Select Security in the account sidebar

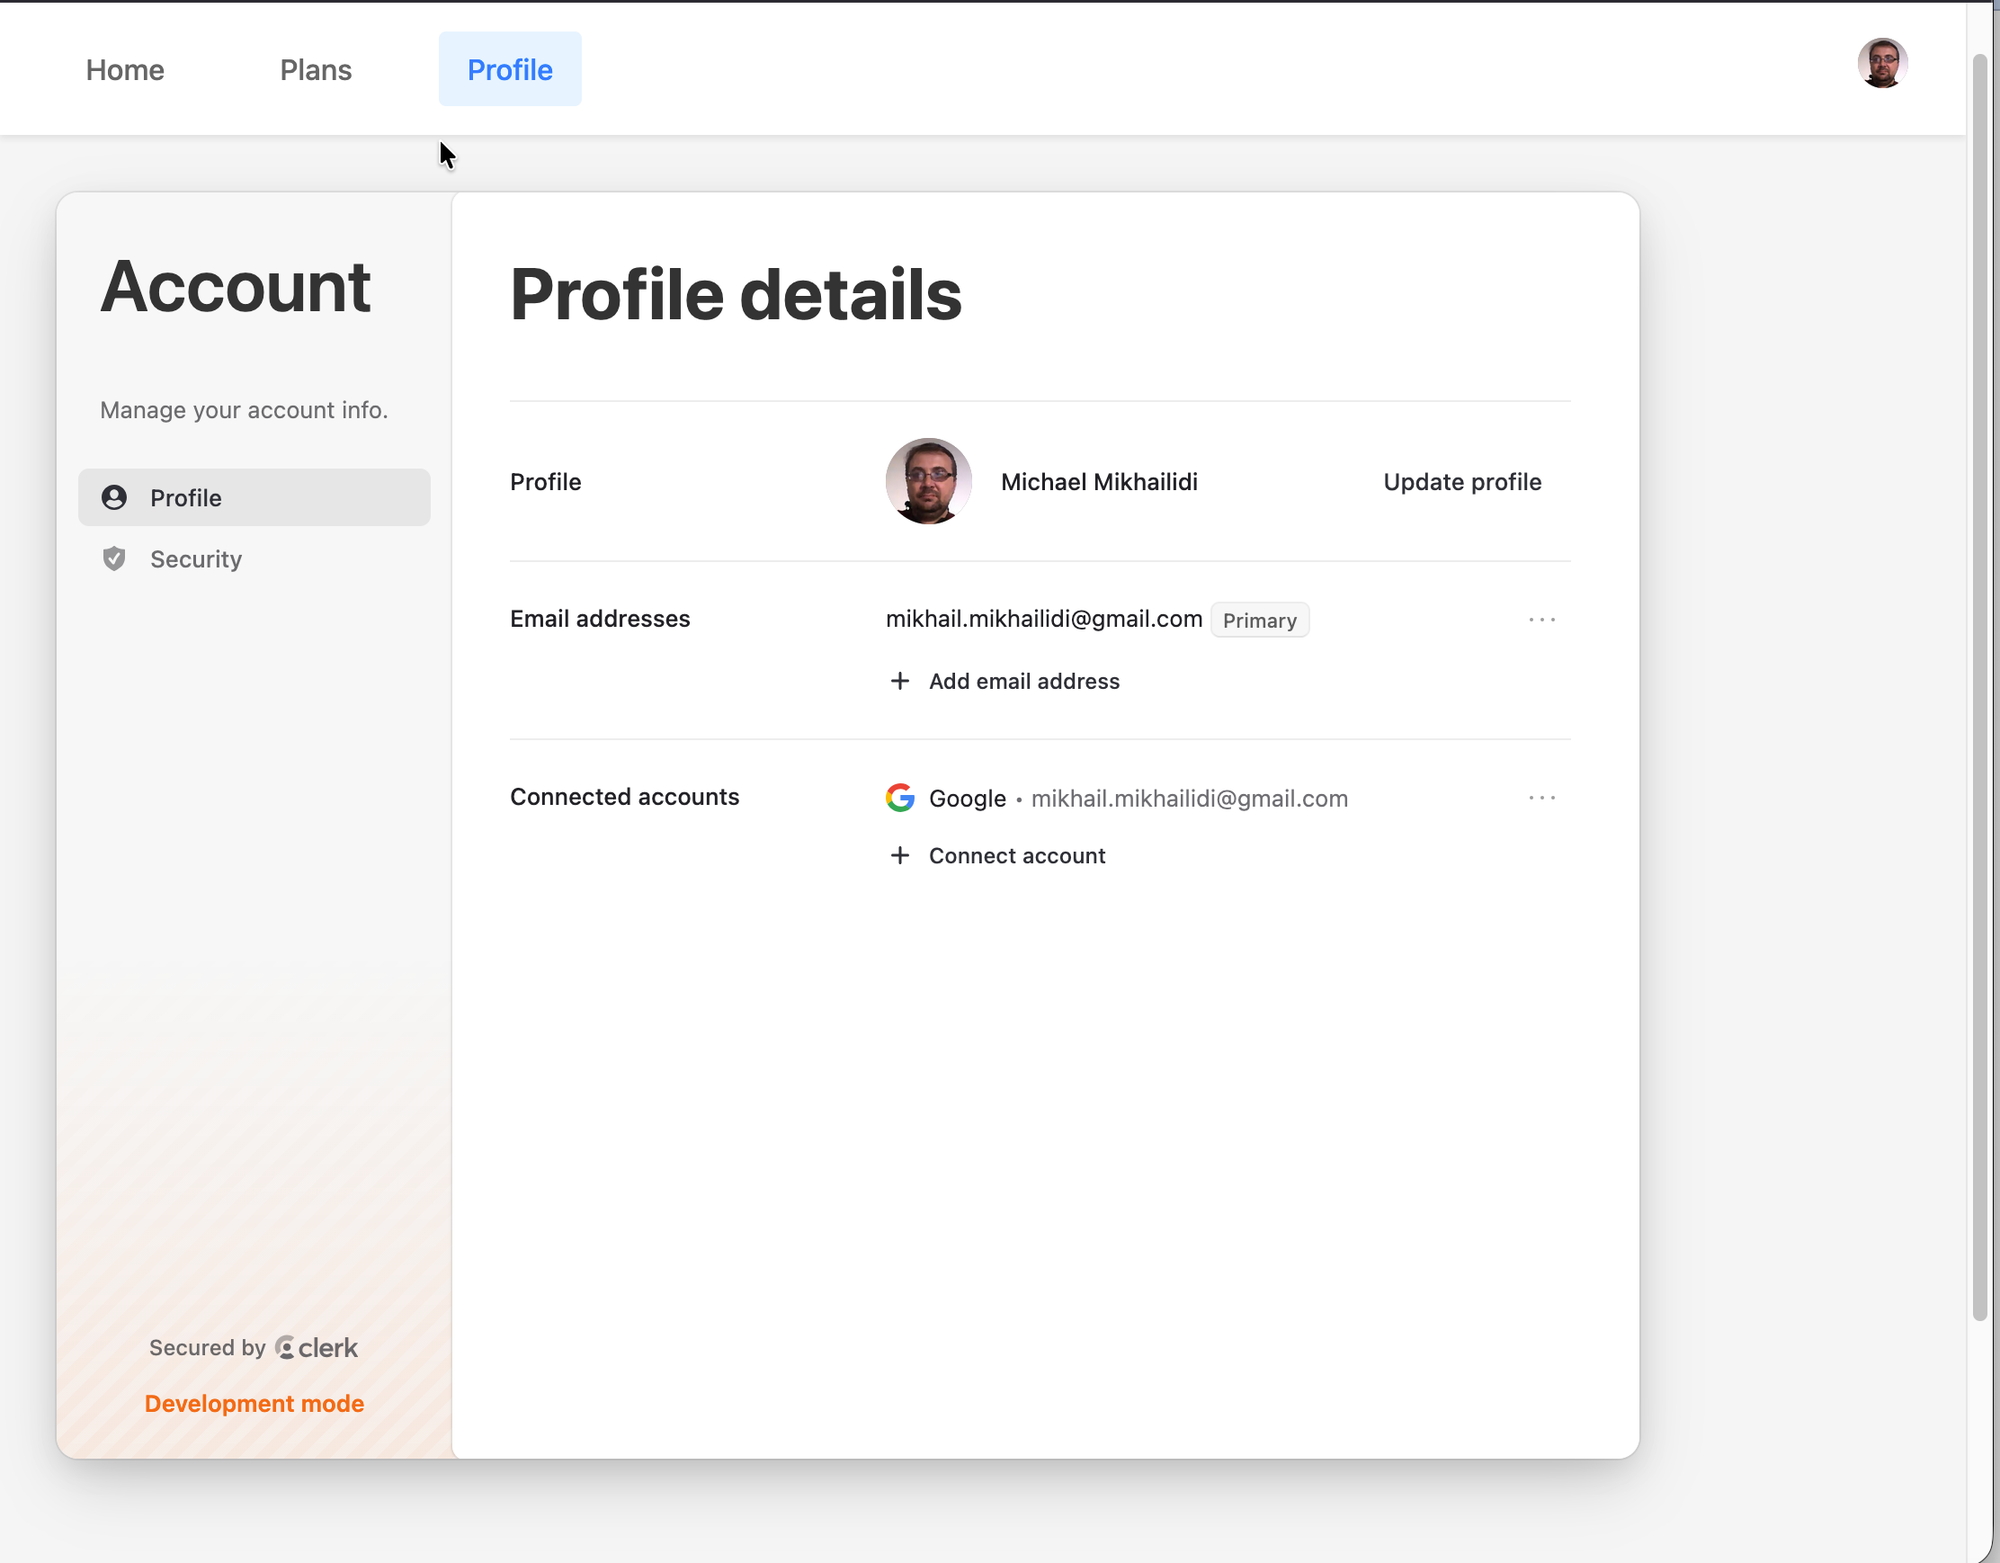click(196, 559)
